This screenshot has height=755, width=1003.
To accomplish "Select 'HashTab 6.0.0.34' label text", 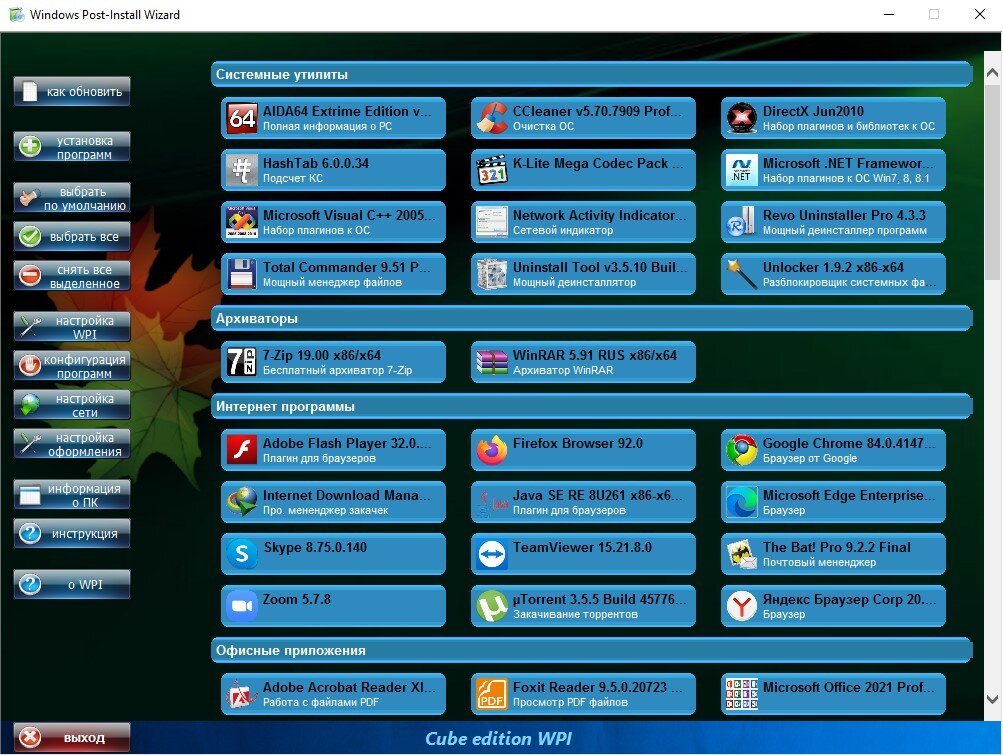I will tap(316, 163).
